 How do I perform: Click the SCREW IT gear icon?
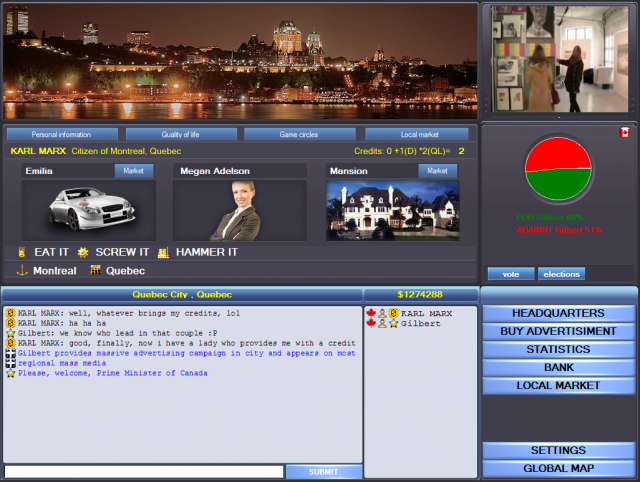coord(83,252)
